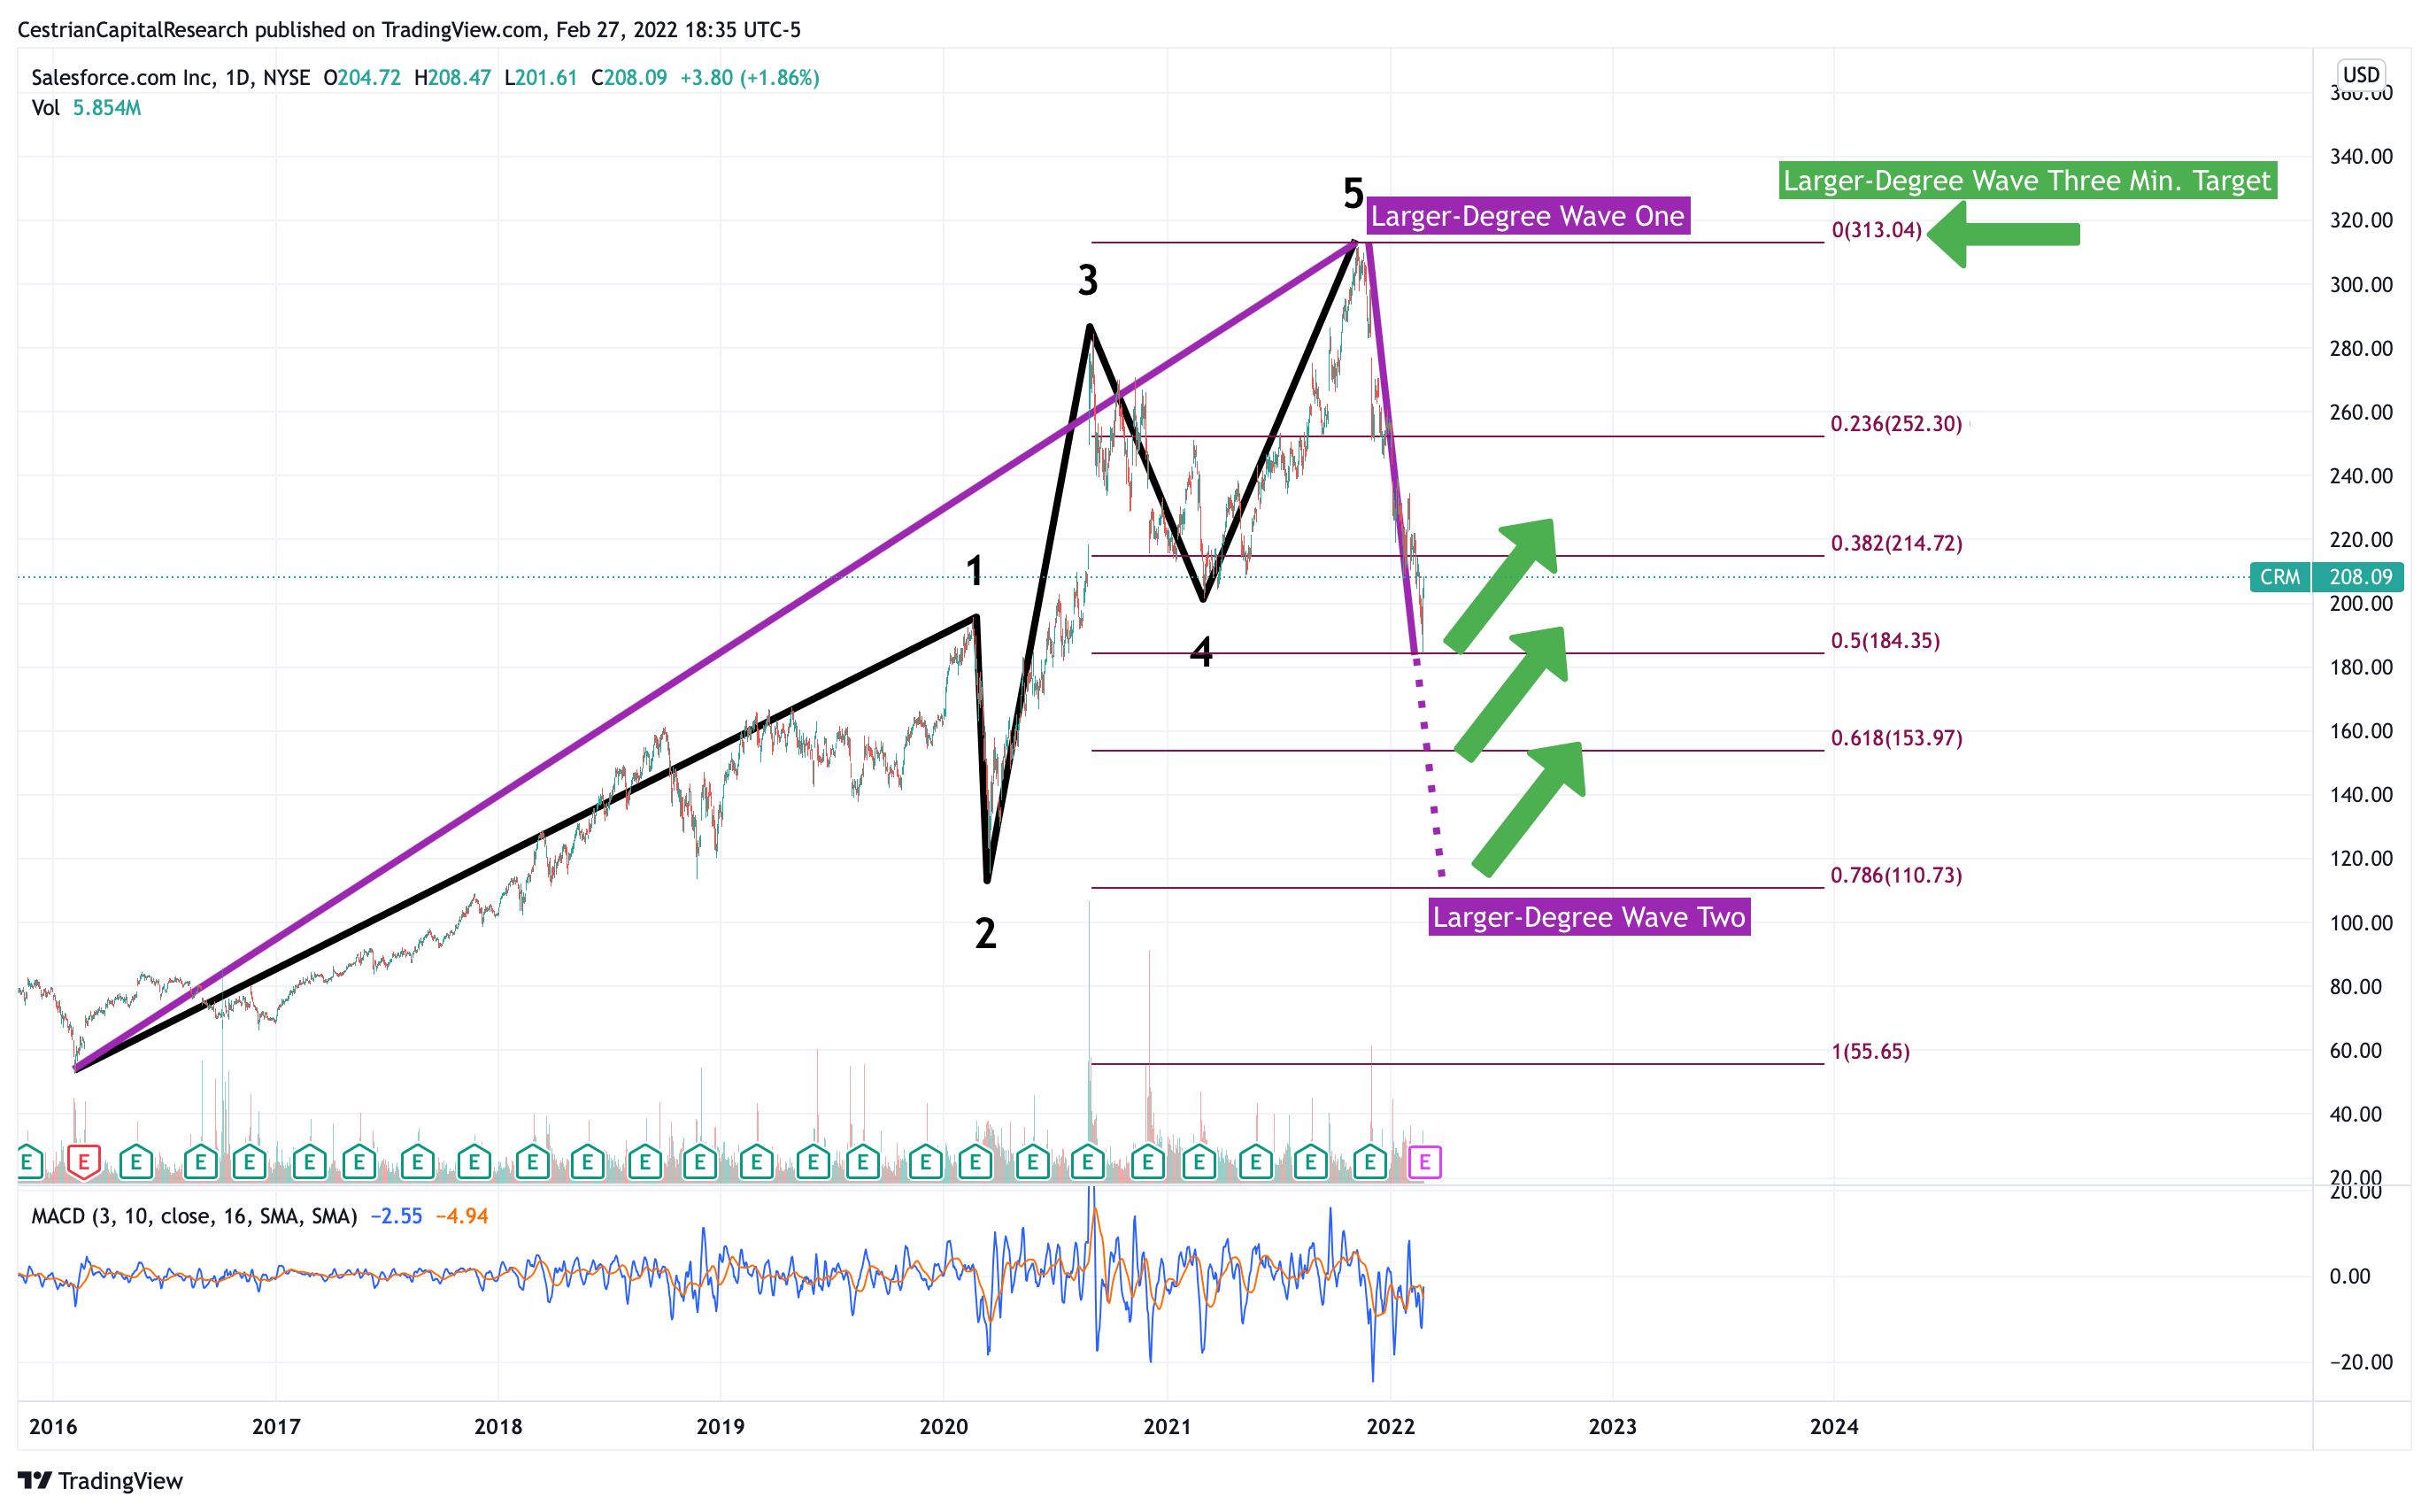Image resolution: width=2429 pixels, height=1512 pixels.
Task: Select the wave number 3 label
Action: [x=1088, y=280]
